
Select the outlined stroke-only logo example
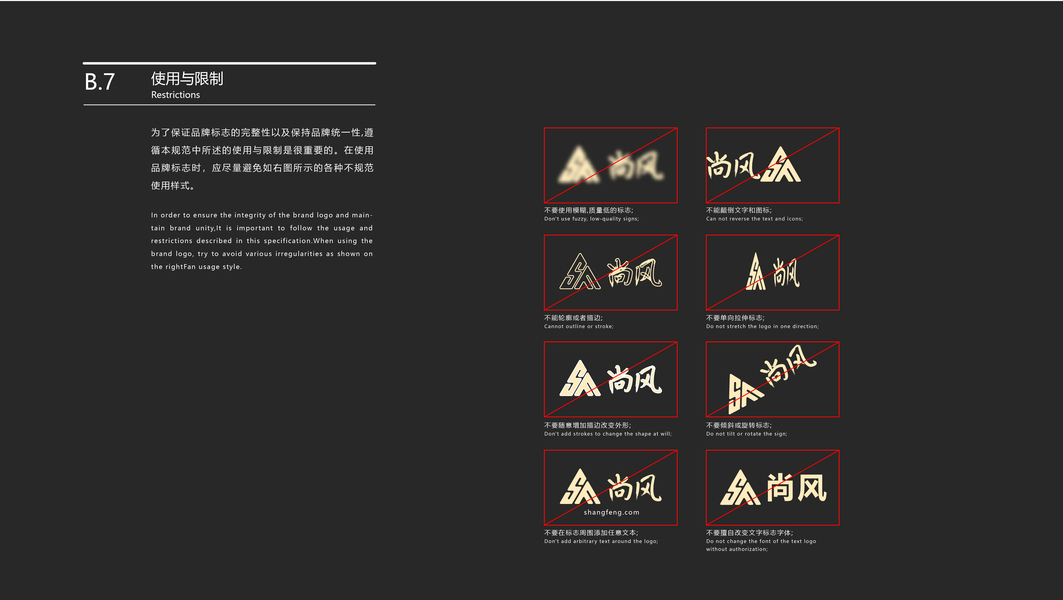click(610, 273)
